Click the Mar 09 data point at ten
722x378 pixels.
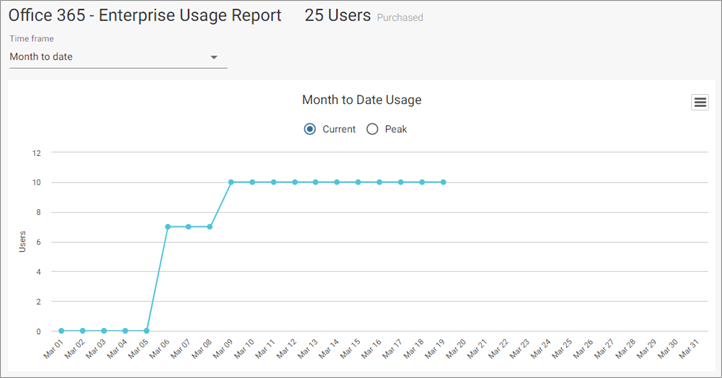pyautogui.click(x=231, y=182)
